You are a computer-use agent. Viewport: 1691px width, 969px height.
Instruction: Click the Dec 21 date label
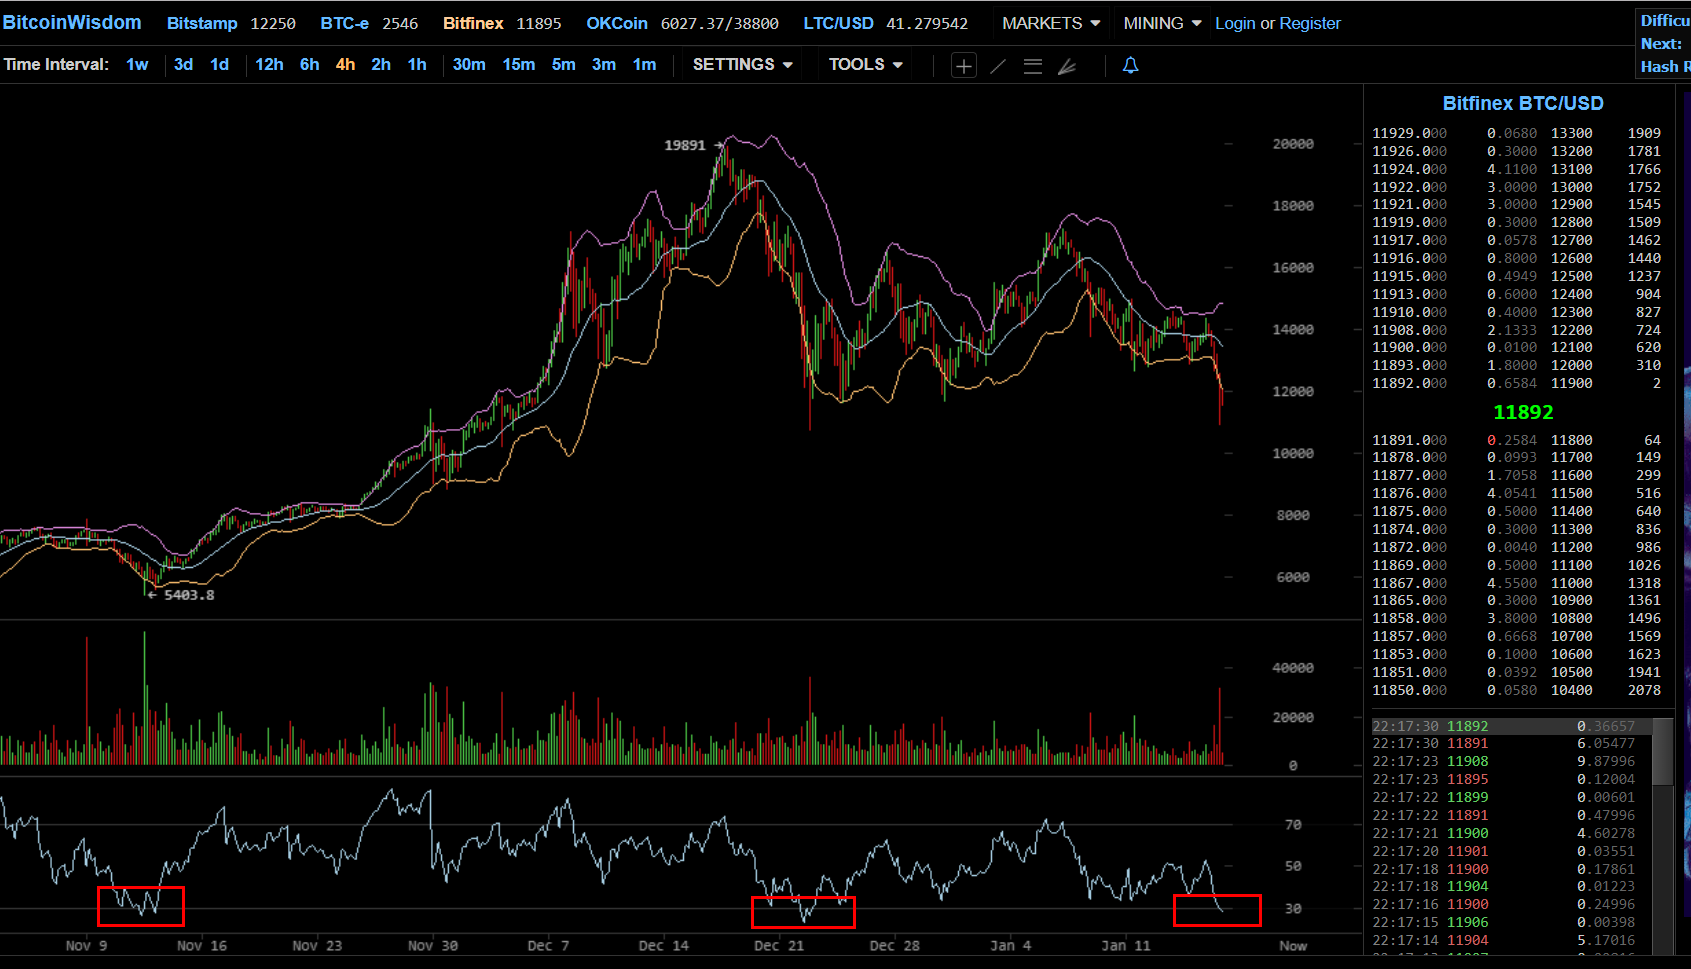pos(778,945)
